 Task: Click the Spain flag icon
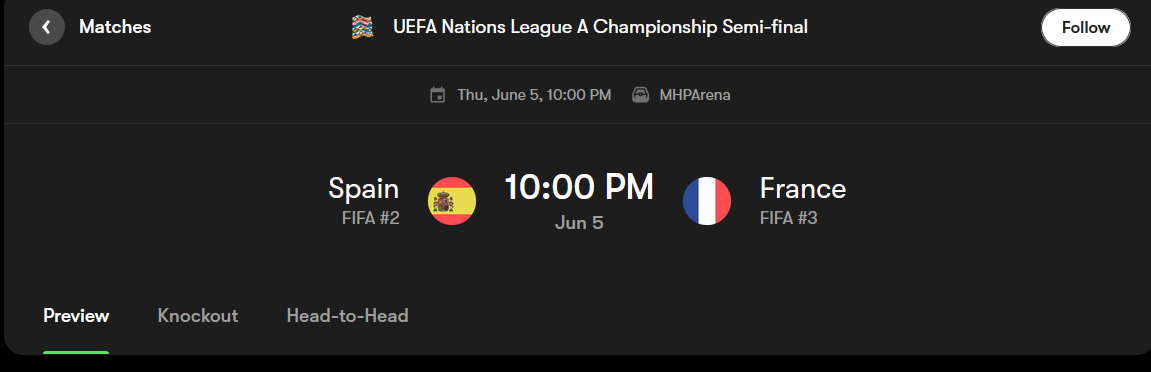click(452, 201)
